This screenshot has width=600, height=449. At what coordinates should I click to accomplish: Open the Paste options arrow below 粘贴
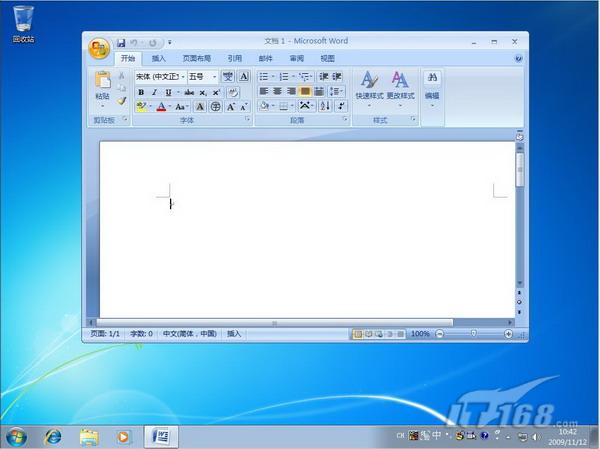tap(103, 106)
